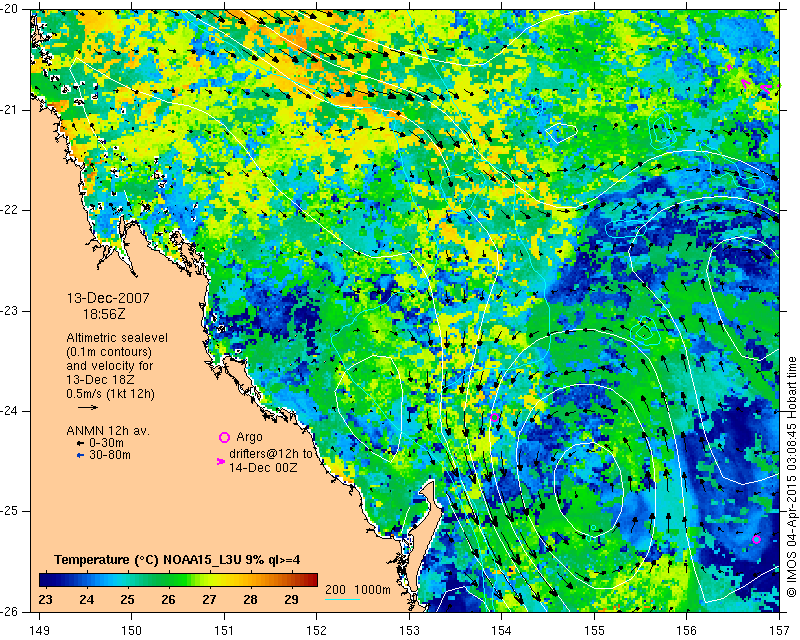
Task: Click the '0.5m/s (1kt 12h)' scale label
Action: (110, 394)
